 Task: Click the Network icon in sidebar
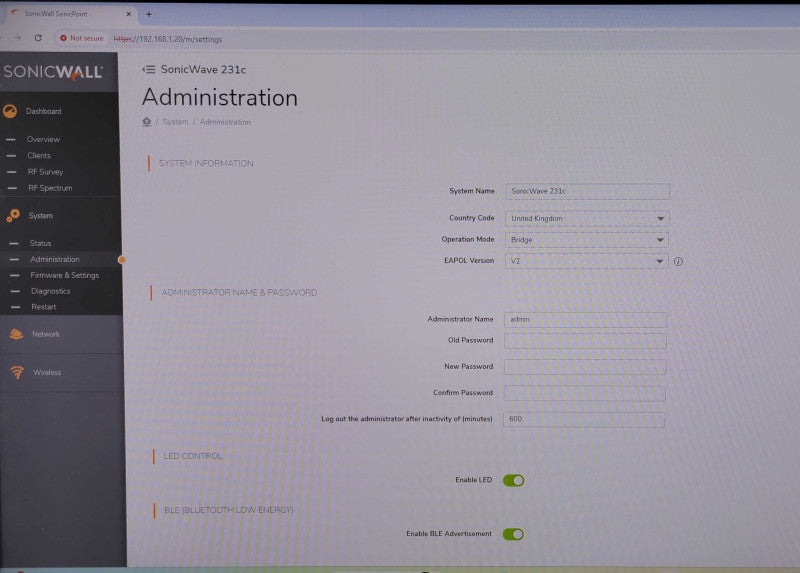click(16, 334)
